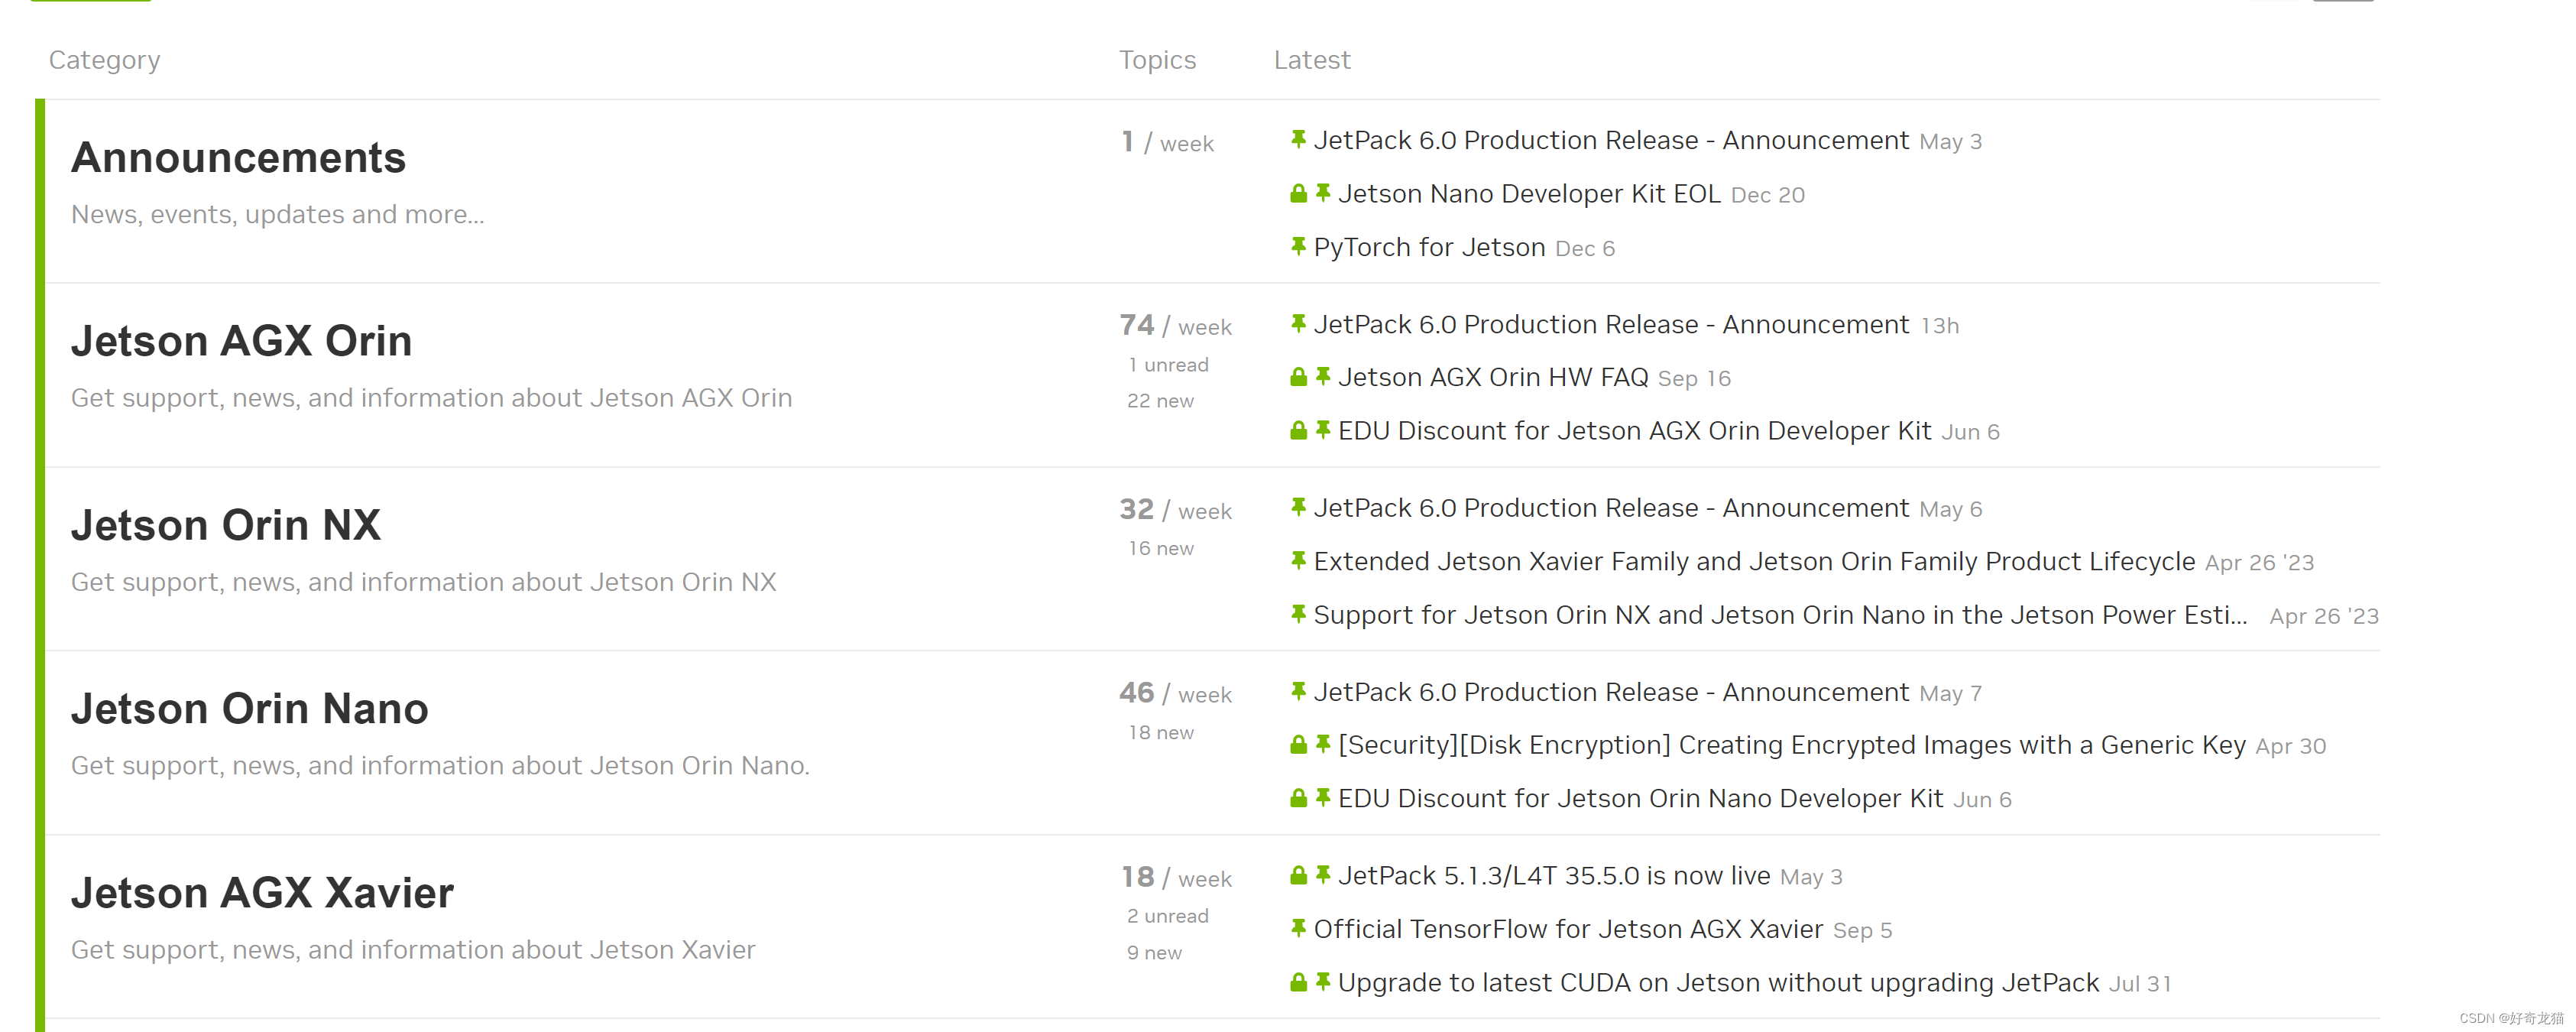2576x1032 pixels.
Task: Click 'Jul 31' date on CUDA upgrade row
Action: 2140,984
